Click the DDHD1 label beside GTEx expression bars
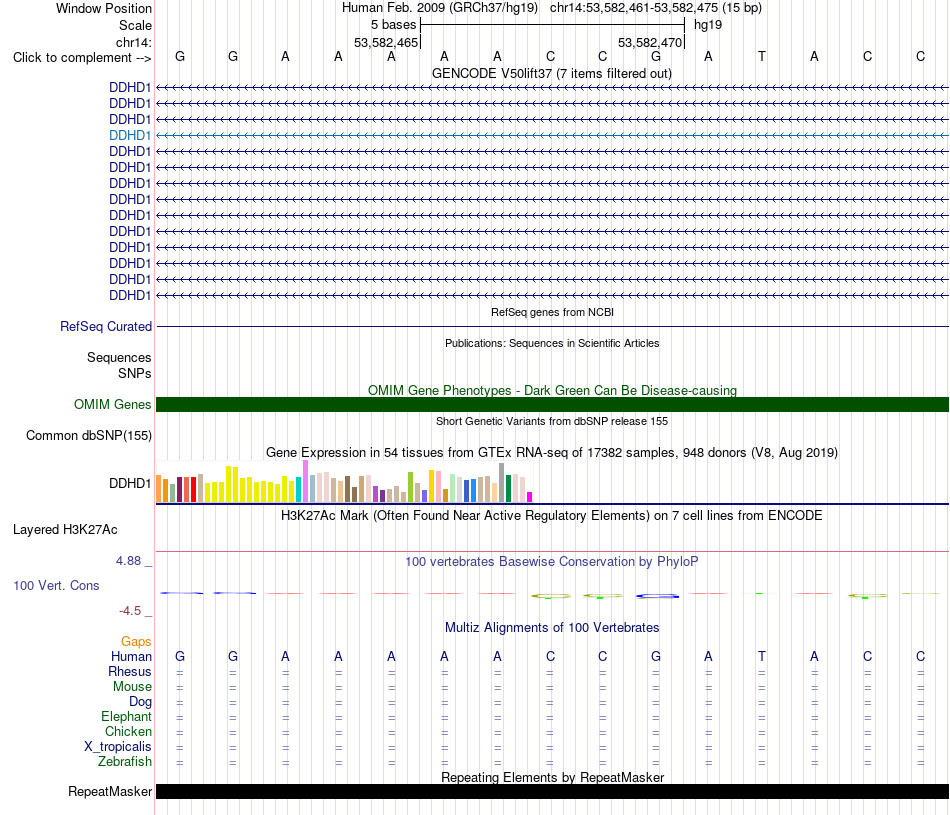This screenshot has width=950, height=815. 130,484
